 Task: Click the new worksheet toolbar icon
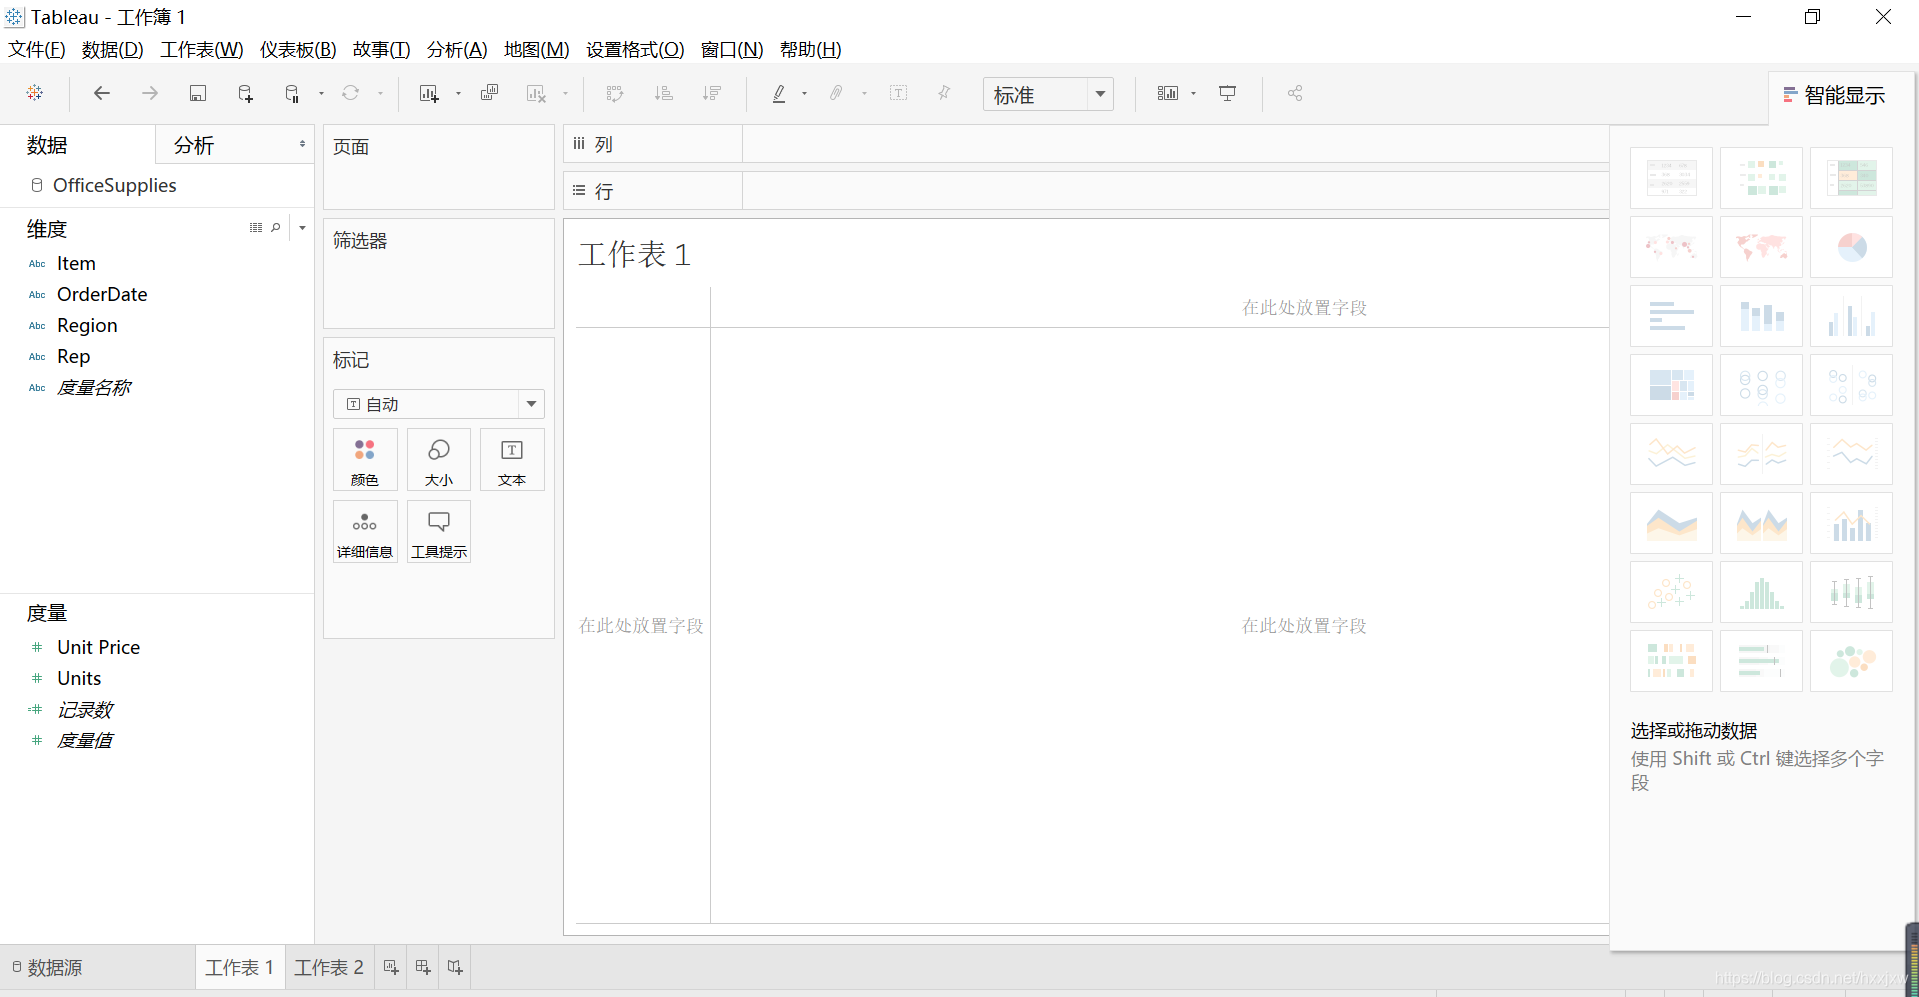(x=429, y=93)
